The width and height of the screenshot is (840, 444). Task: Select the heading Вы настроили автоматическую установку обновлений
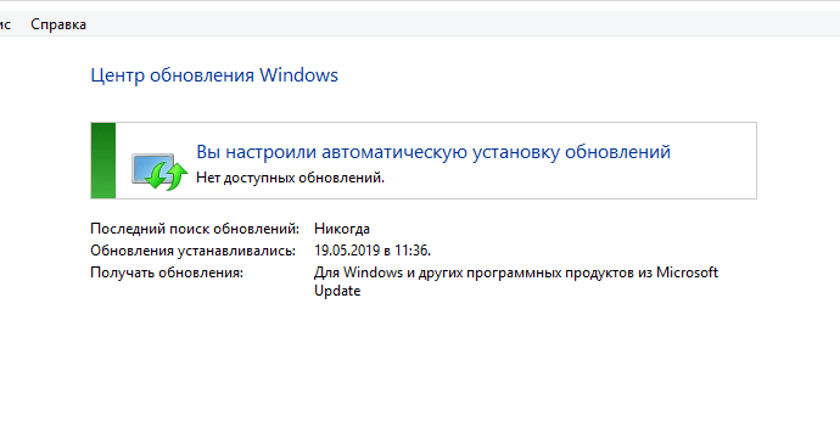click(433, 152)
